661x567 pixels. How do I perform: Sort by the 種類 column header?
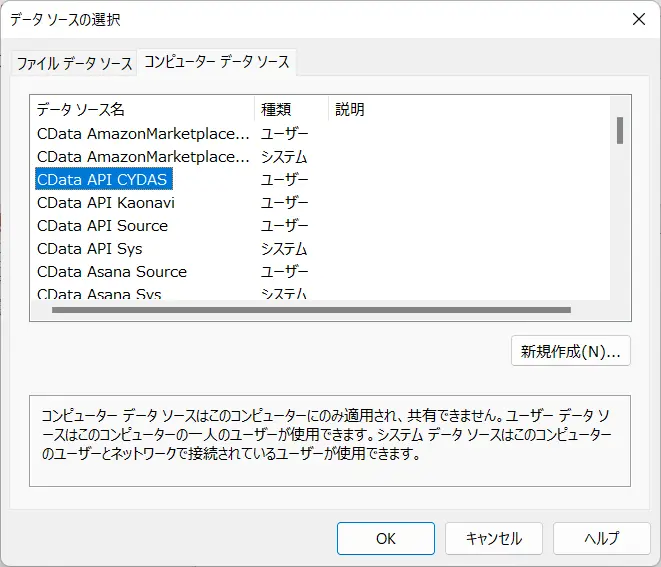point(291,109)
